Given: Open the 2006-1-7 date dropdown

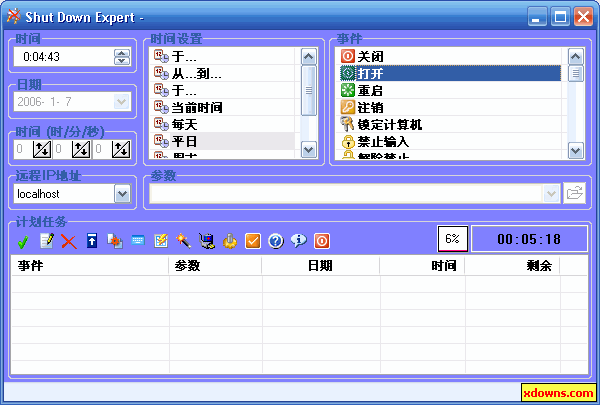Looking at the screenshot, I should click(x=122, y=102).
